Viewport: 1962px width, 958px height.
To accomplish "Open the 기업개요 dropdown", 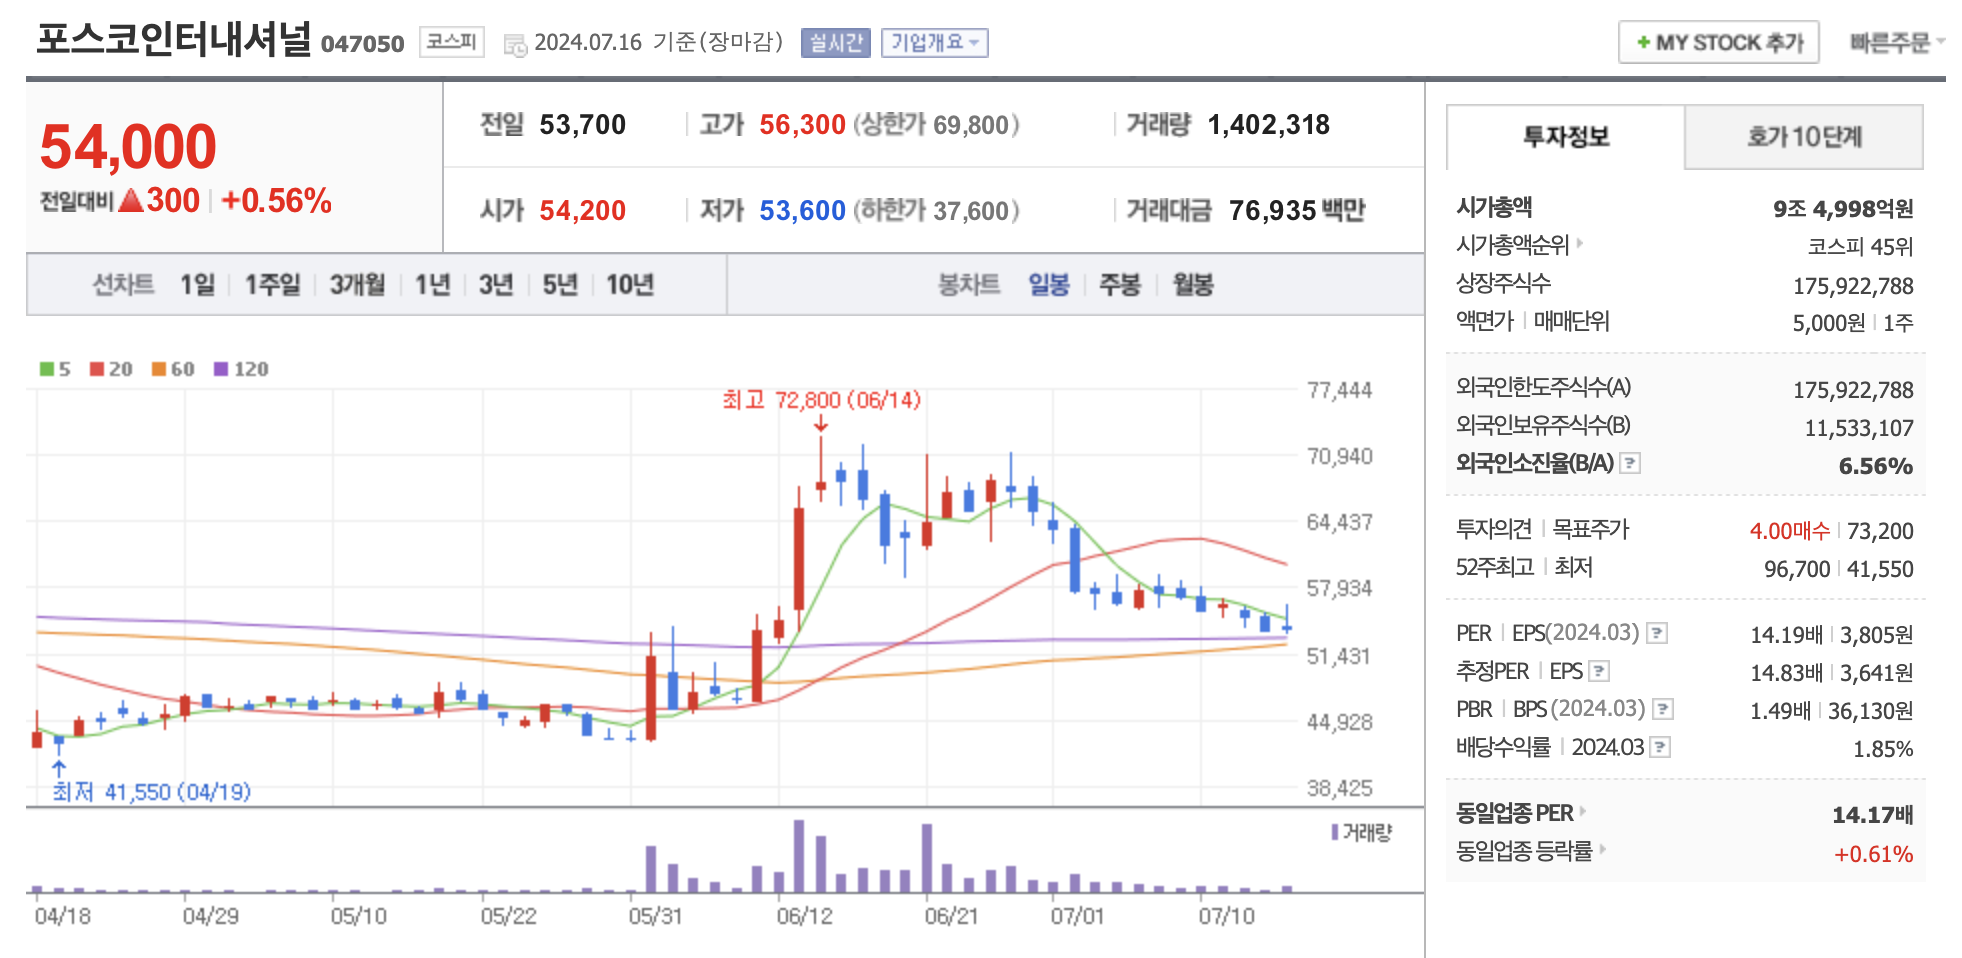I will click(x=934, y=43).
